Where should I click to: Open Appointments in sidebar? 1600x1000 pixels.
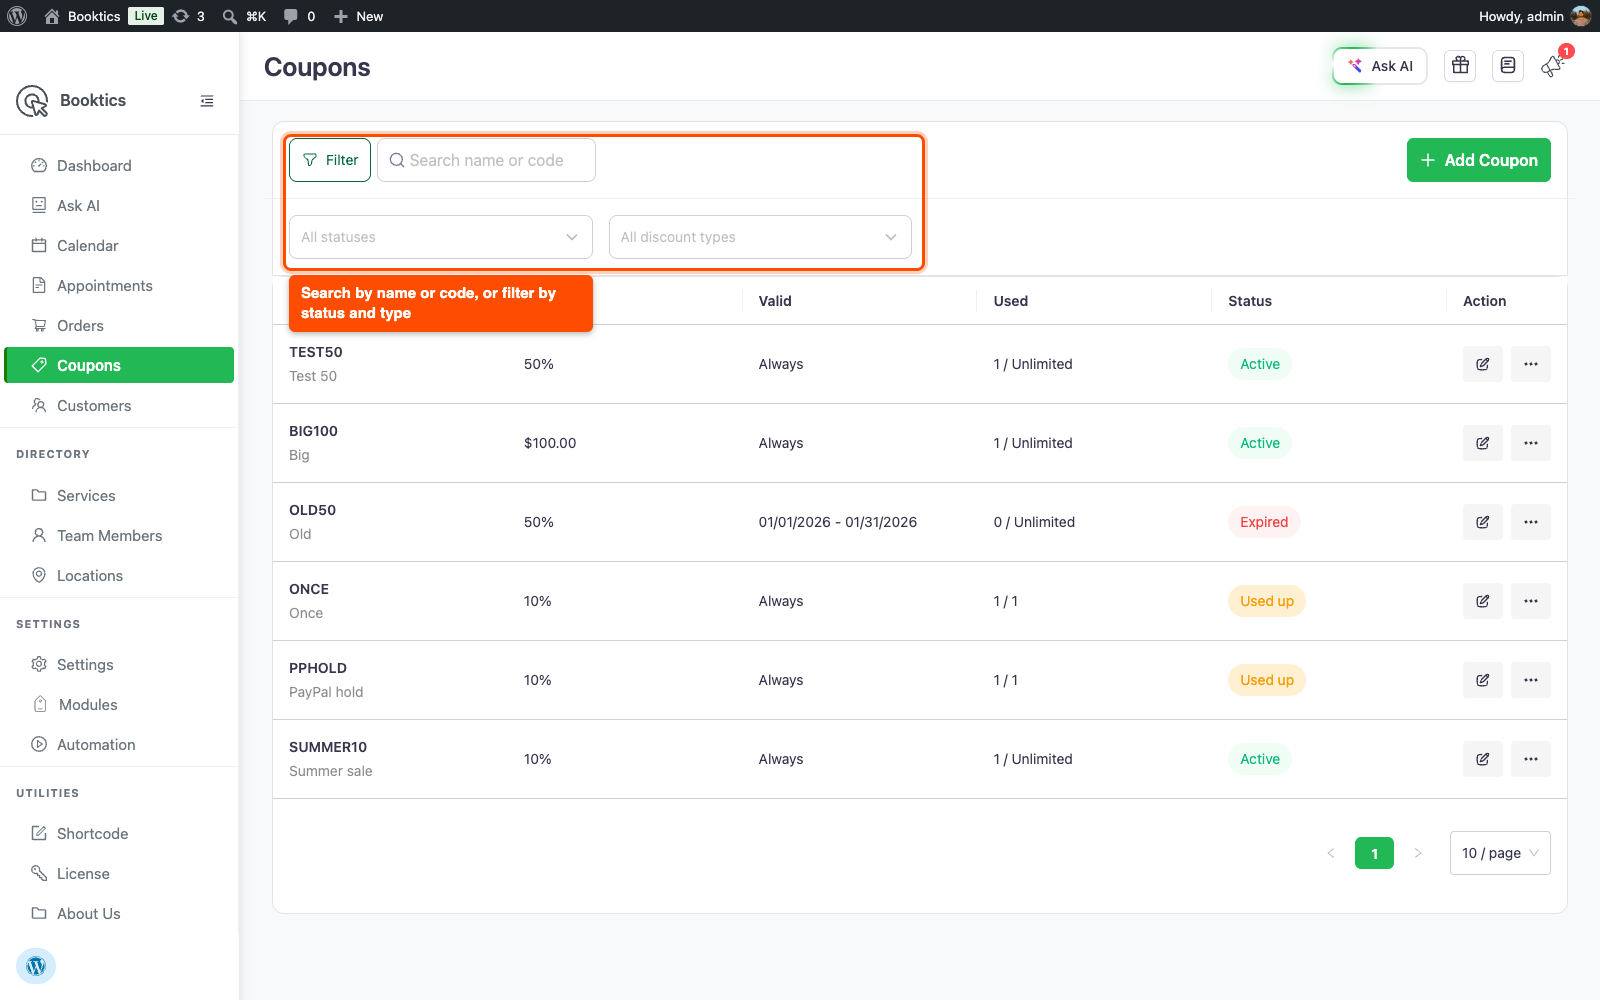tap(119, 286)
